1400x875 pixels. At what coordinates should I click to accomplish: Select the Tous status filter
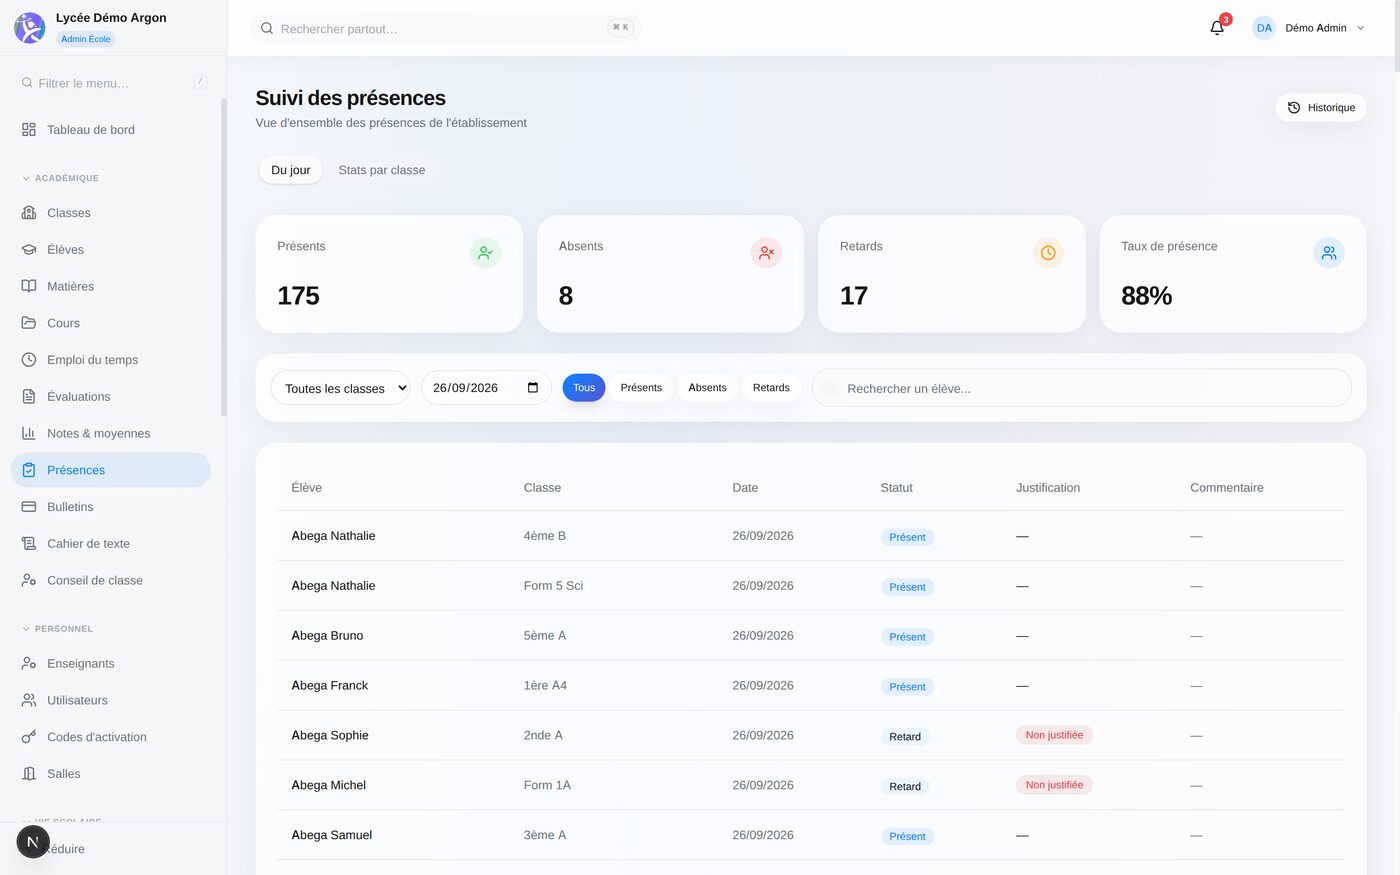click(x=584, y=388)
